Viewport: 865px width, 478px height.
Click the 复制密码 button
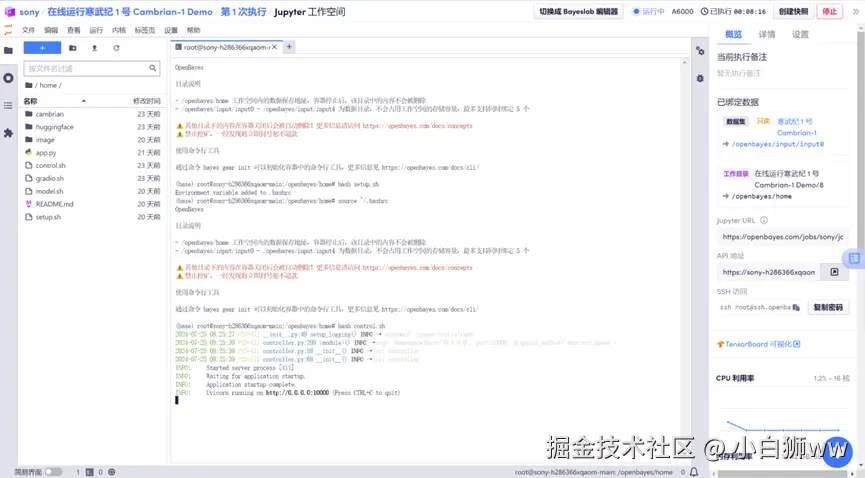coord(828,307)
